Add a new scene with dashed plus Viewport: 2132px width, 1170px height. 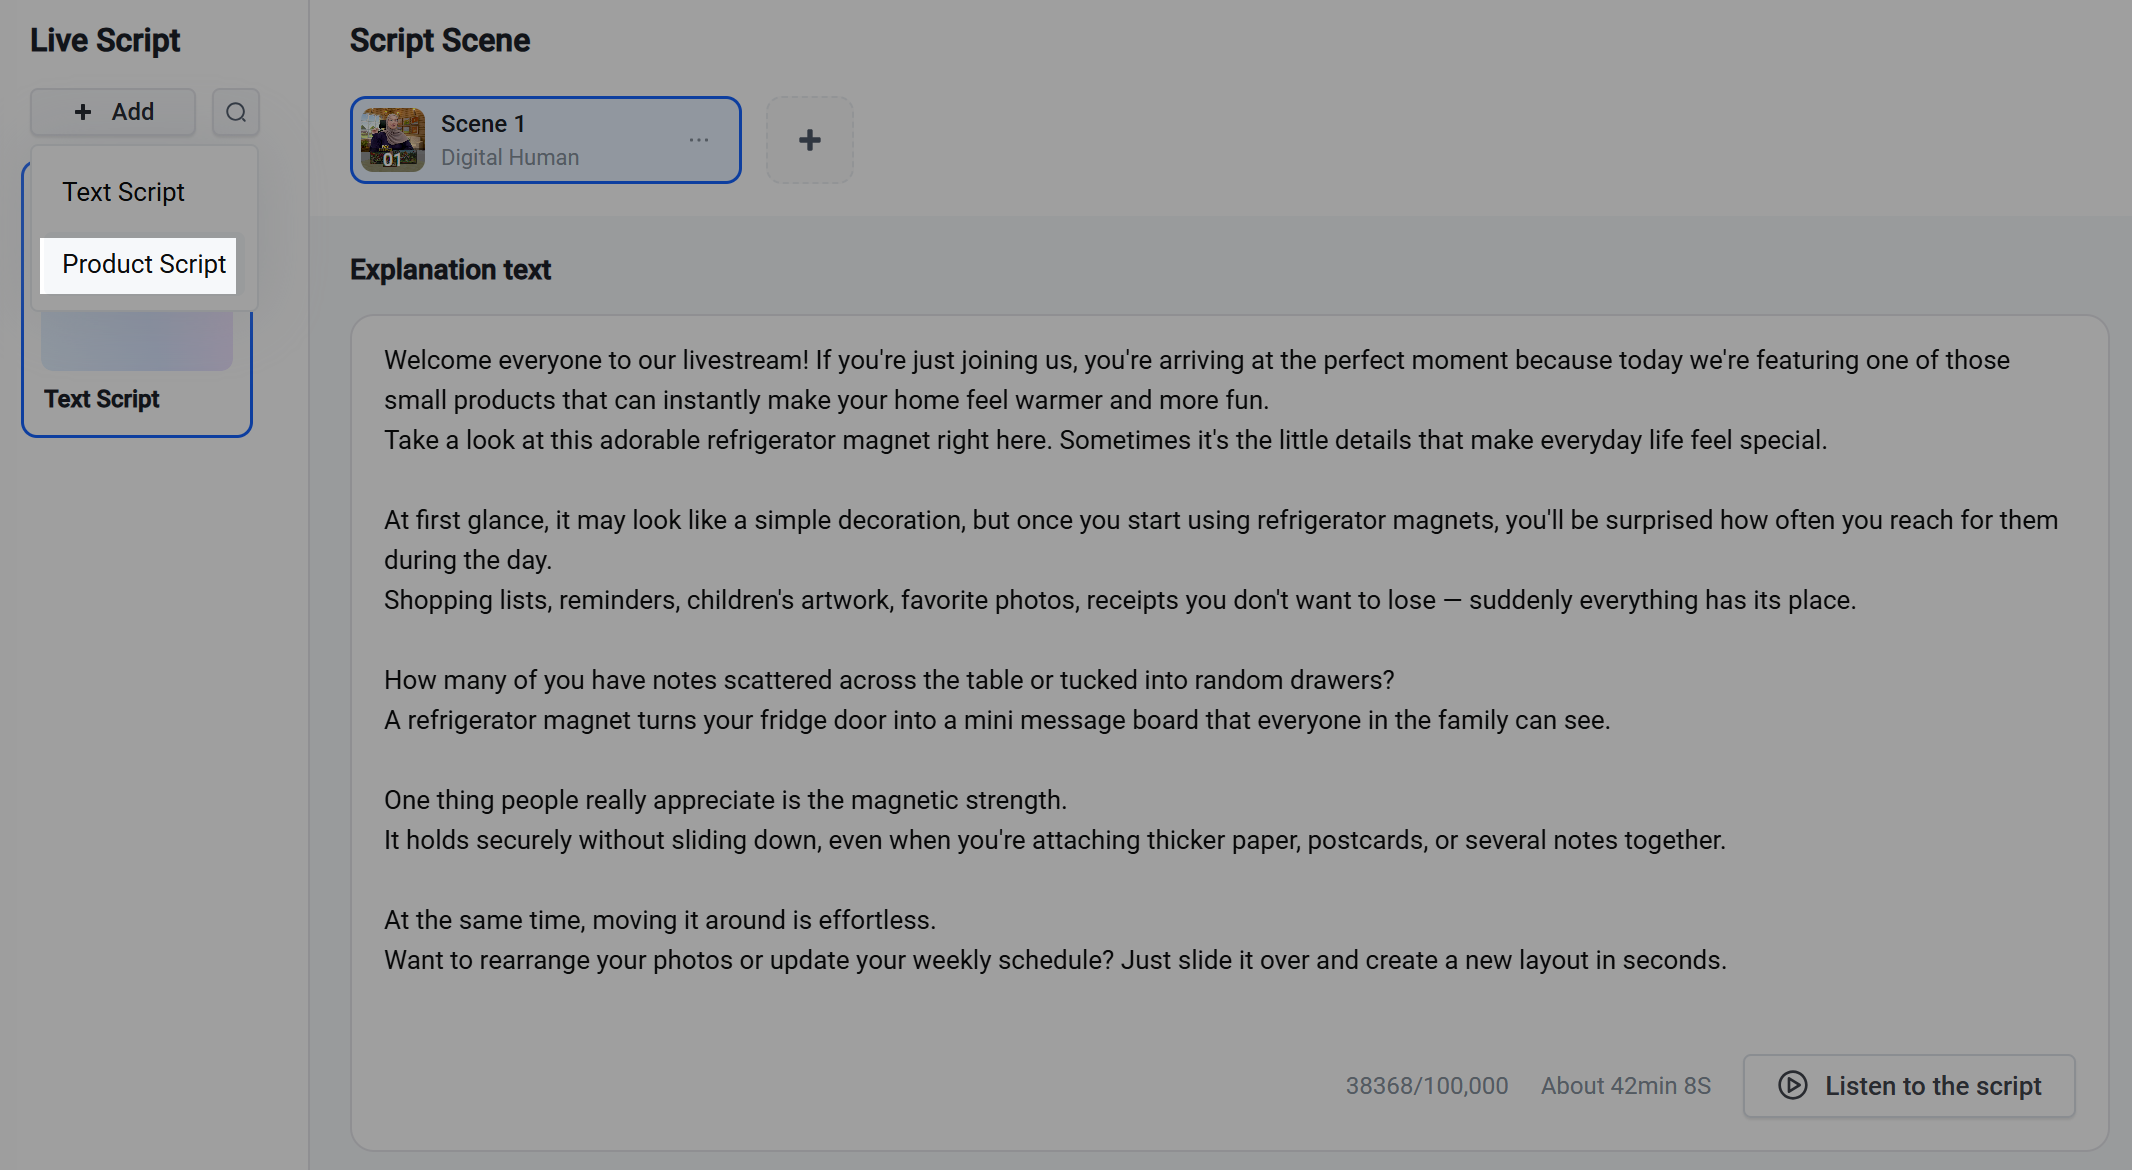click(810, 140)
